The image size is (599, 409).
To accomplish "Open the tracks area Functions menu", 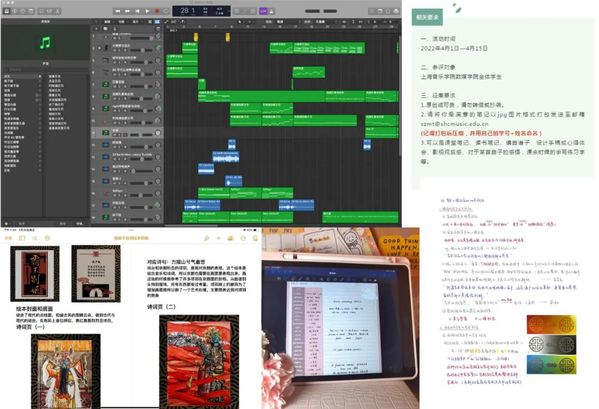I will coord(122,22).
